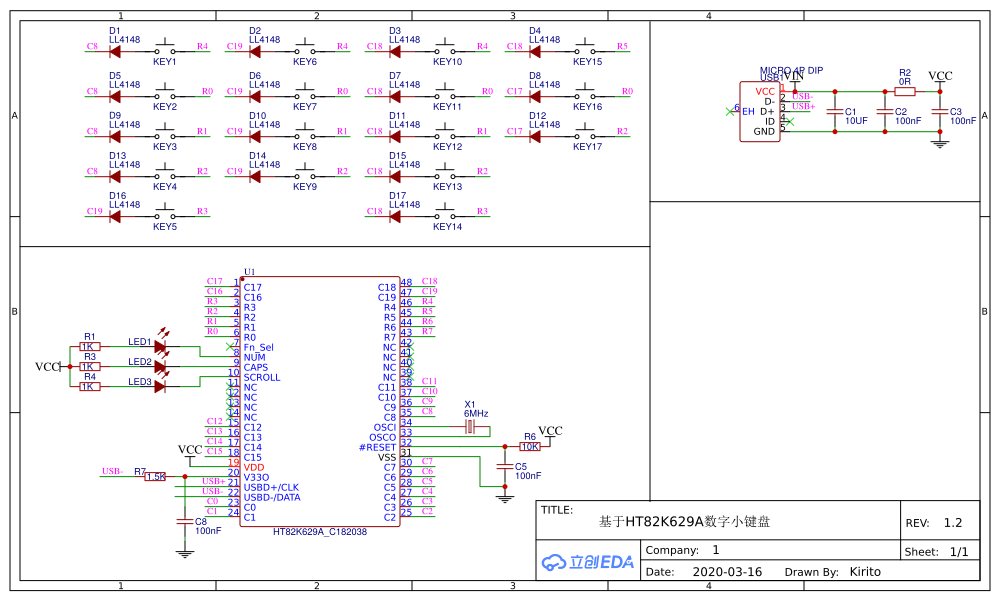
Task: Click the U1 designator label
Action: (249, 272)
